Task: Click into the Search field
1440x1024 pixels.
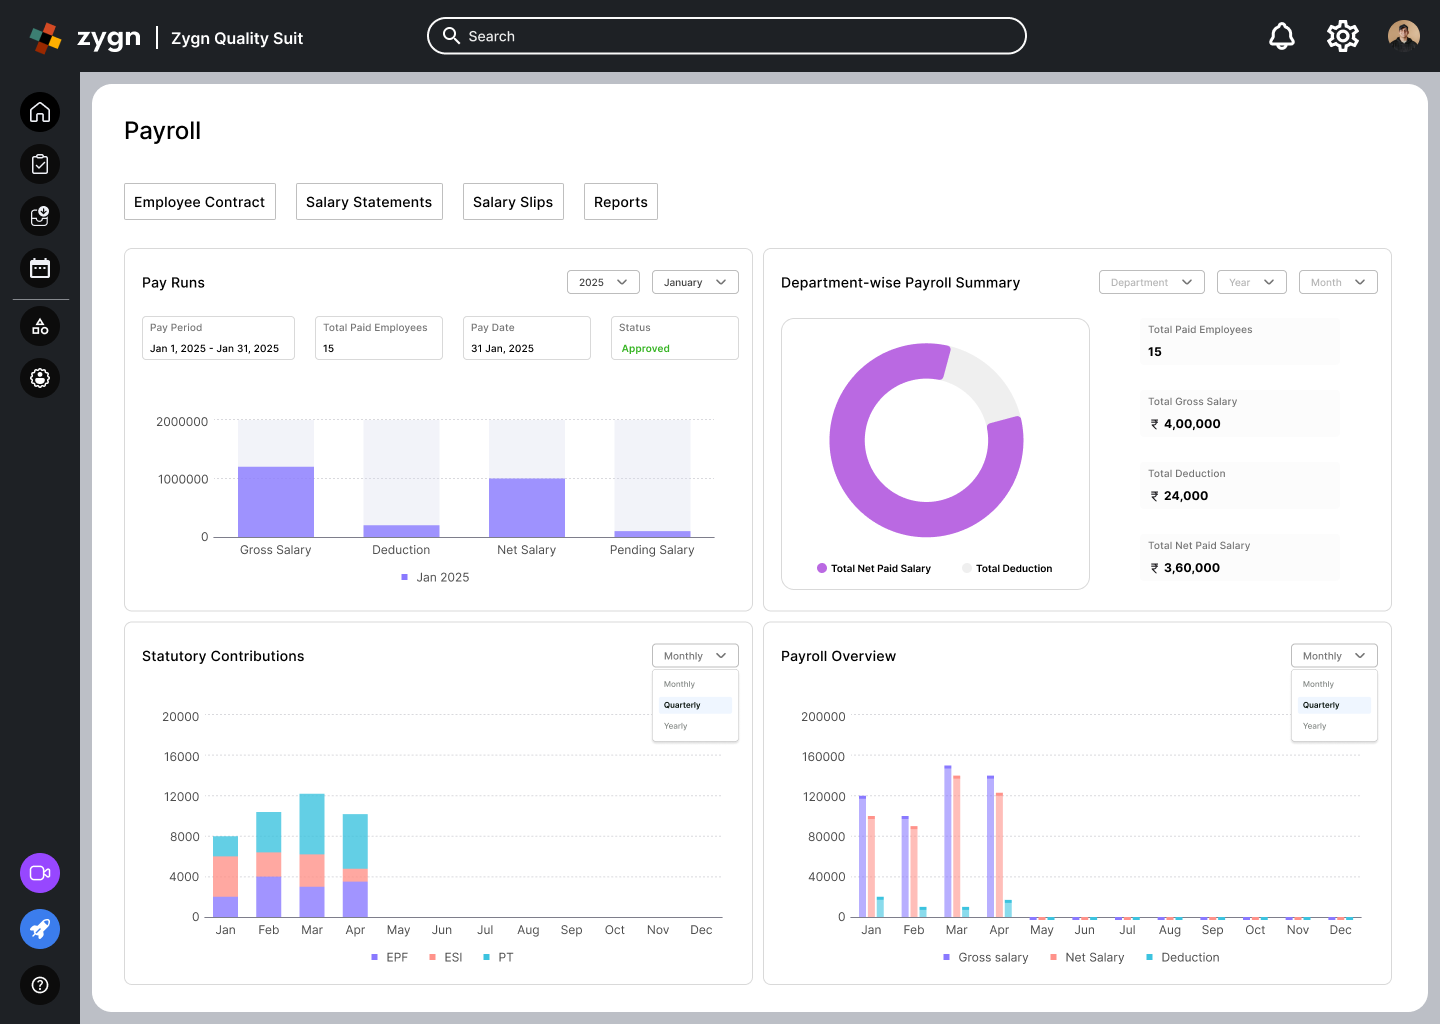Action: (727, 36)
